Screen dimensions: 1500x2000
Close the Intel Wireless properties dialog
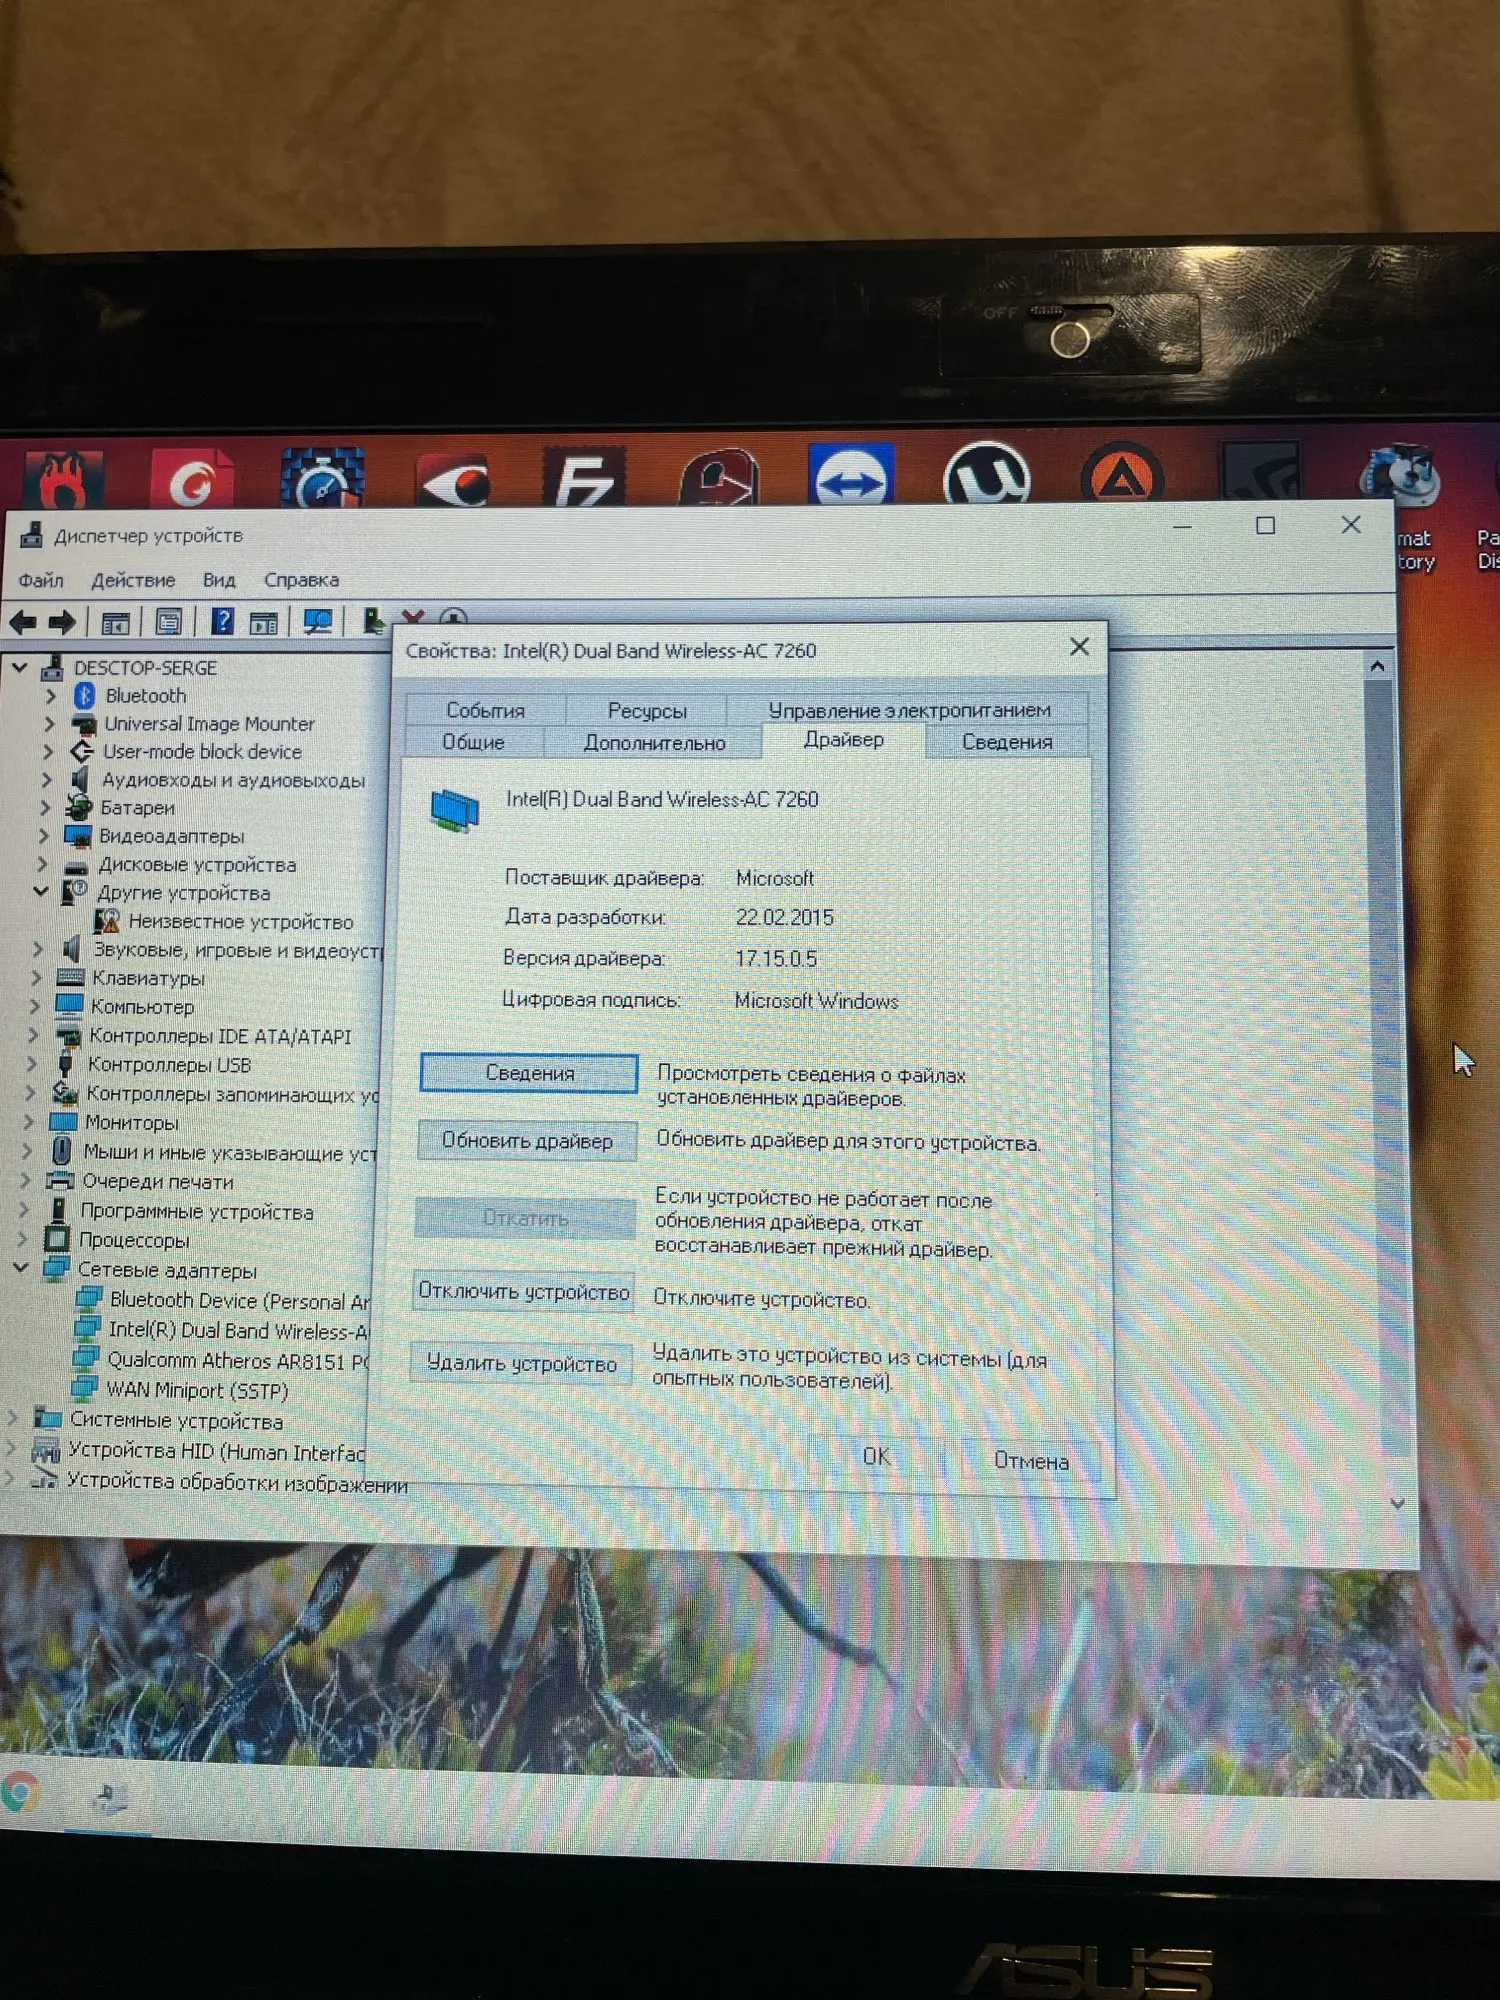[x=1079, y=647]
